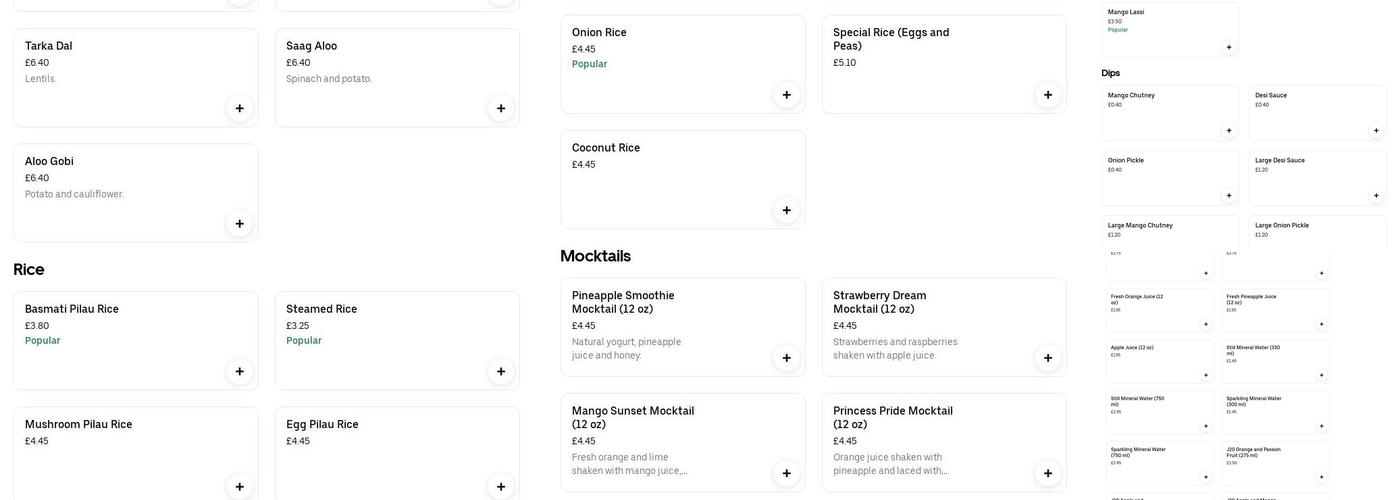The height and width of the screenshot is (500, 1400).
Task: Add Mango Lassi with the plus icon
Action: (x=1229, y=47)
